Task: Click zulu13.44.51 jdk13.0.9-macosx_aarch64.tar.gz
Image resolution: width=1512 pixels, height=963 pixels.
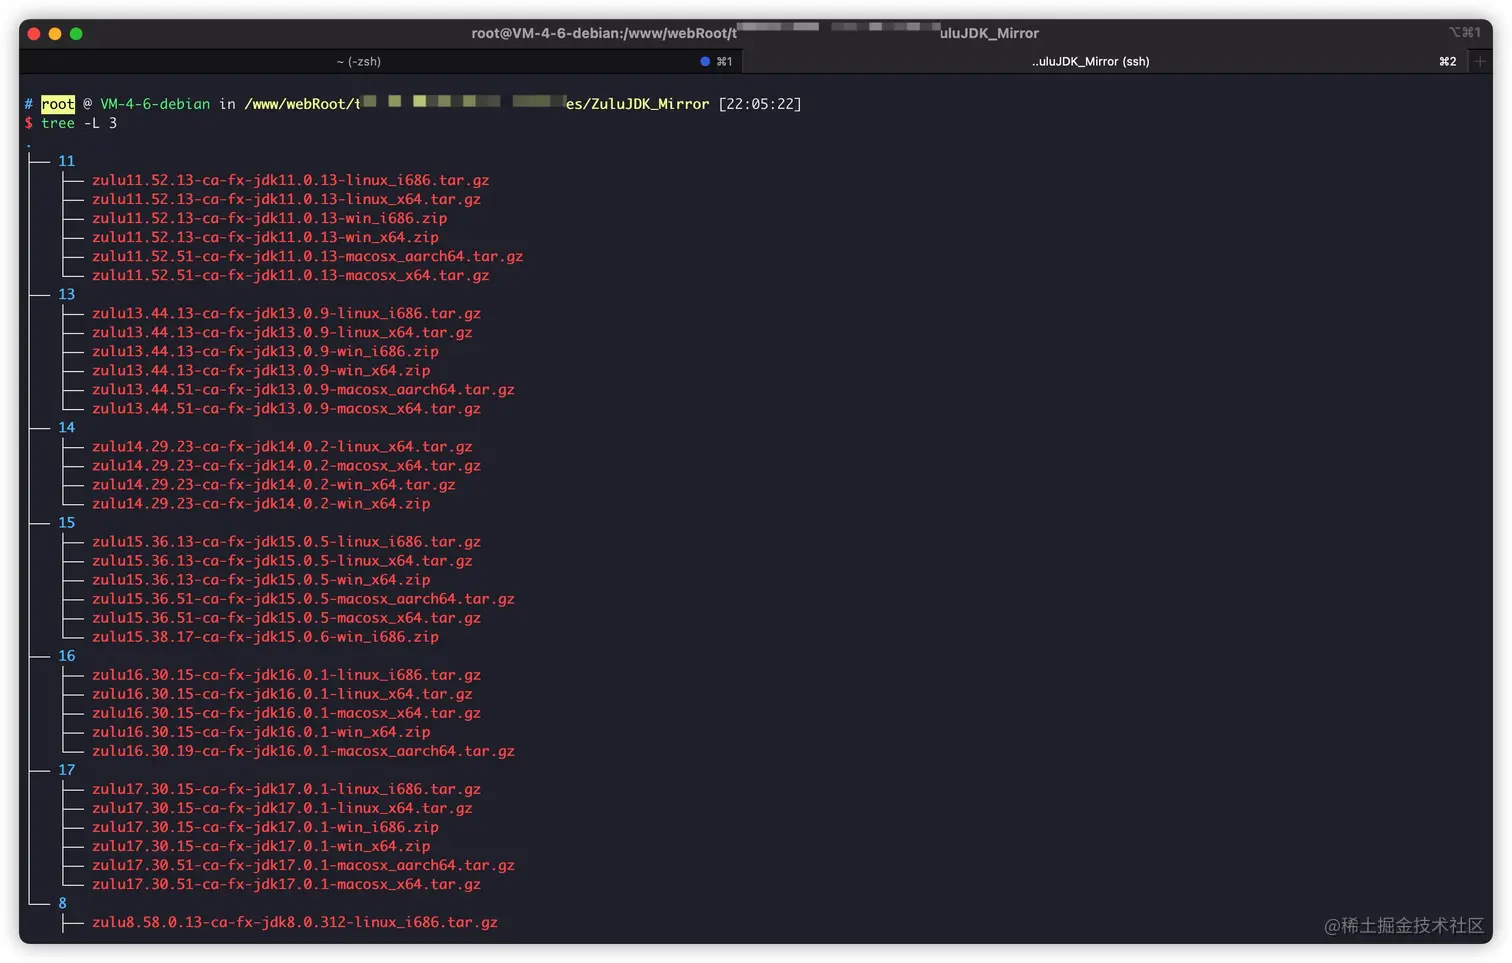Action: tap(303, 389)
